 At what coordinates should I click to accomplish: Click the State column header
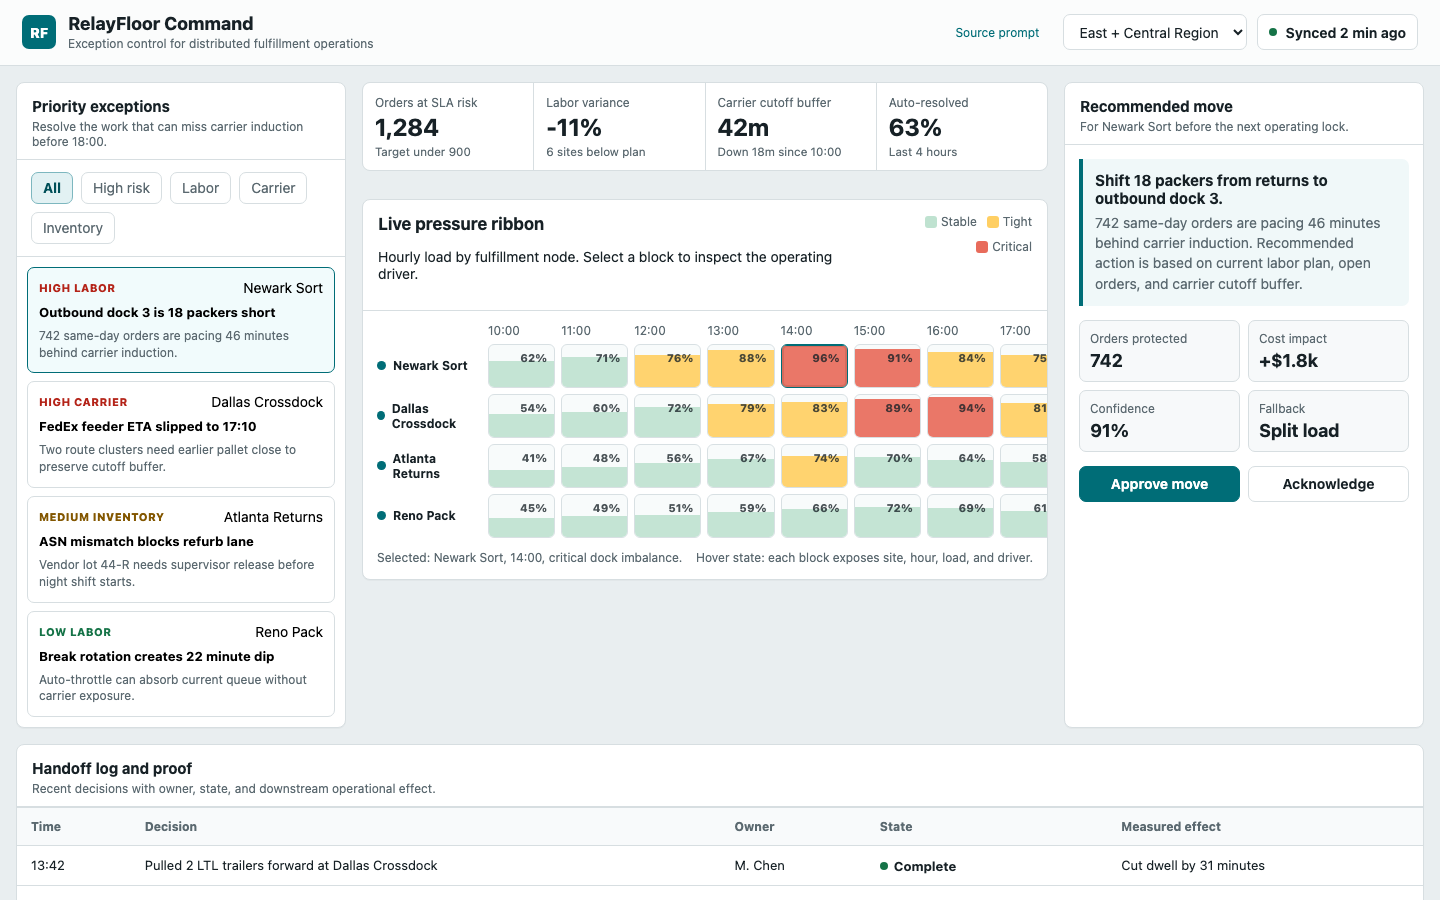point(896,827)
